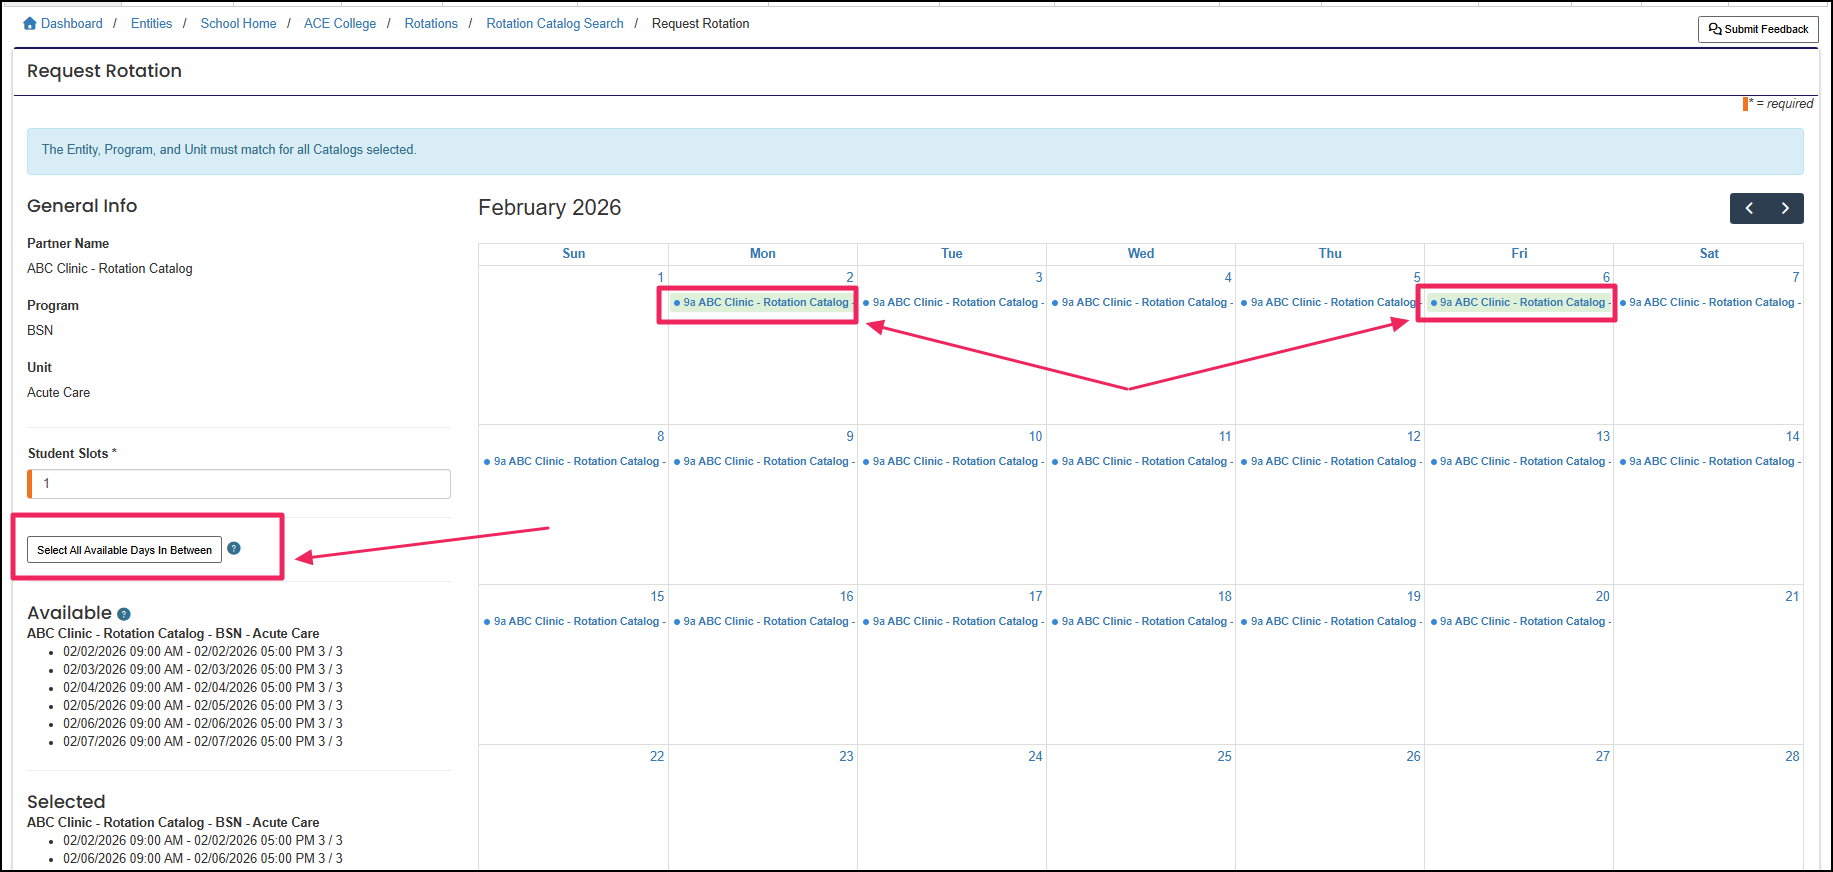The image size is (1833, 872).
Task: Select the Feb 4 ABC Clinic event
Action: tap(1141, 302)
